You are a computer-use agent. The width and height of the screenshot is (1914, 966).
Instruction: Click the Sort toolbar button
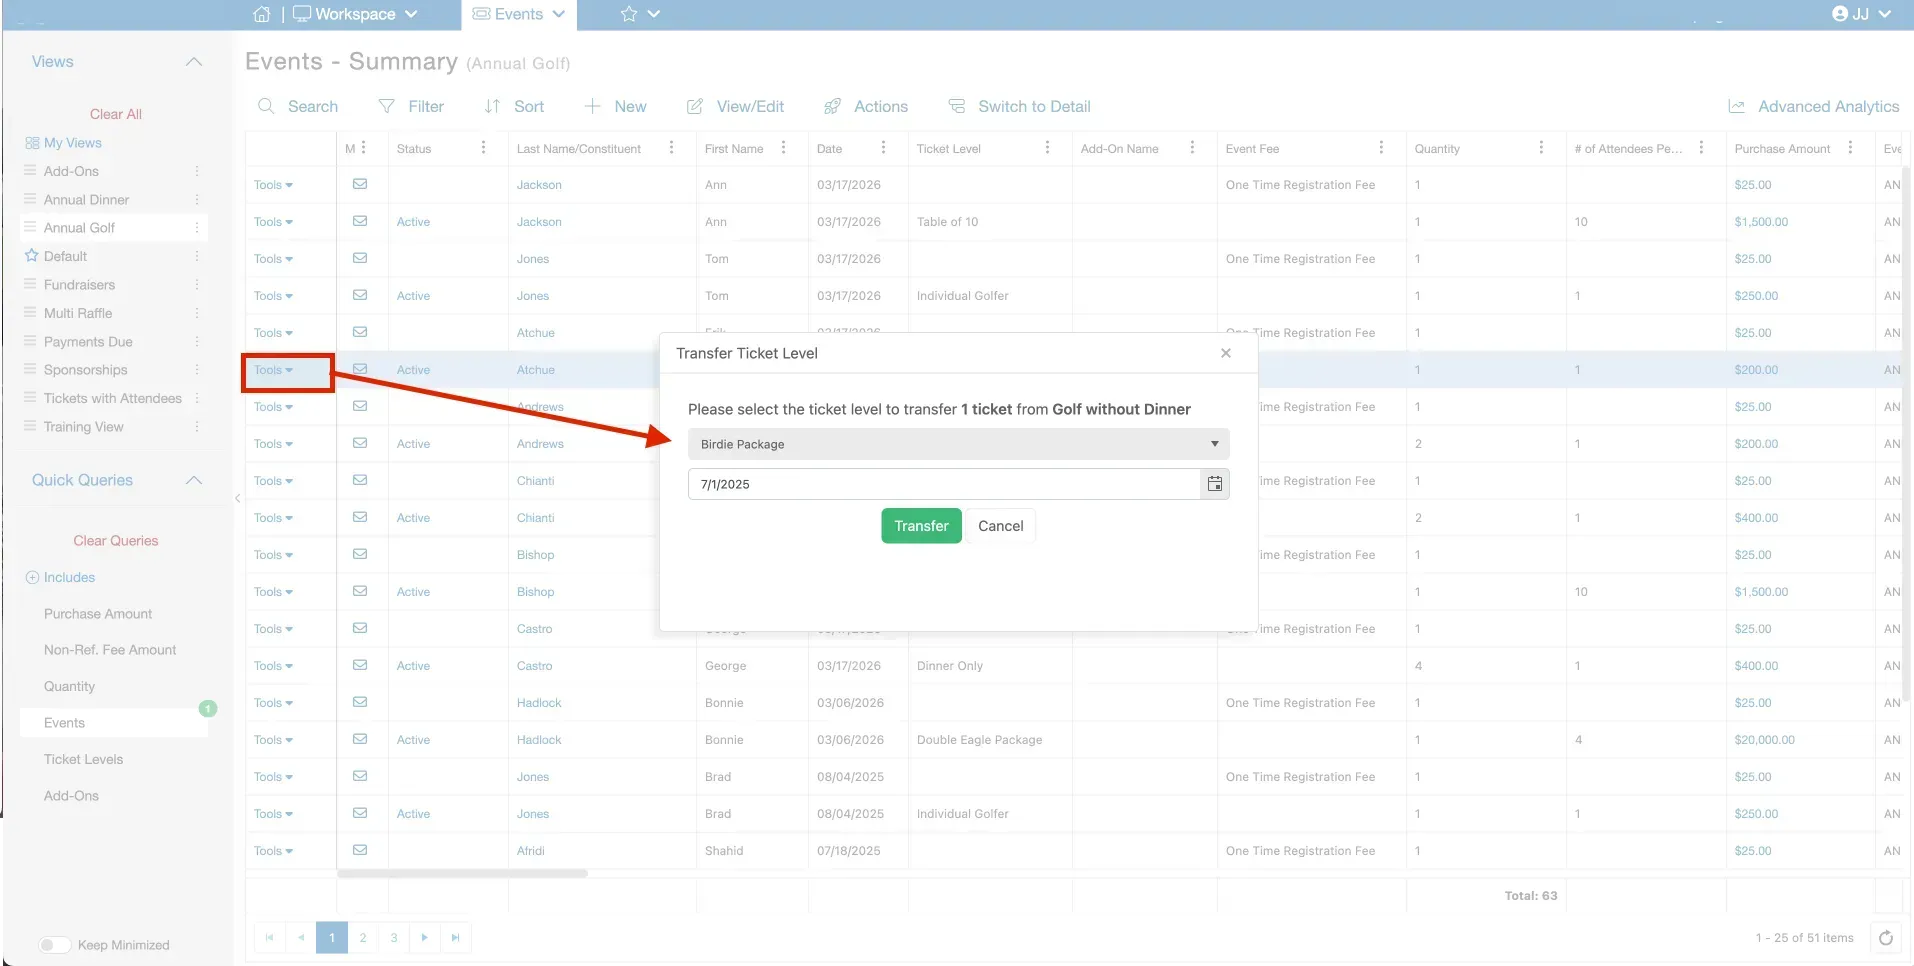[x=514, y=106]
